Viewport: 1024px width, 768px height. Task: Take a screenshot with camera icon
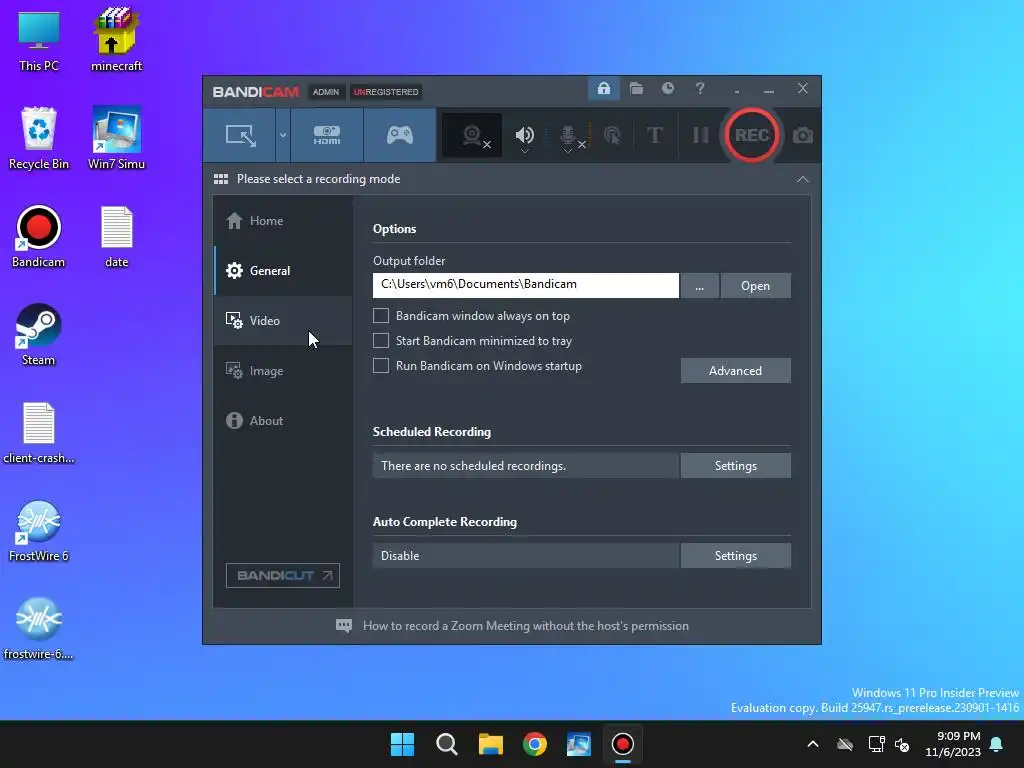(x=803, y=135)
